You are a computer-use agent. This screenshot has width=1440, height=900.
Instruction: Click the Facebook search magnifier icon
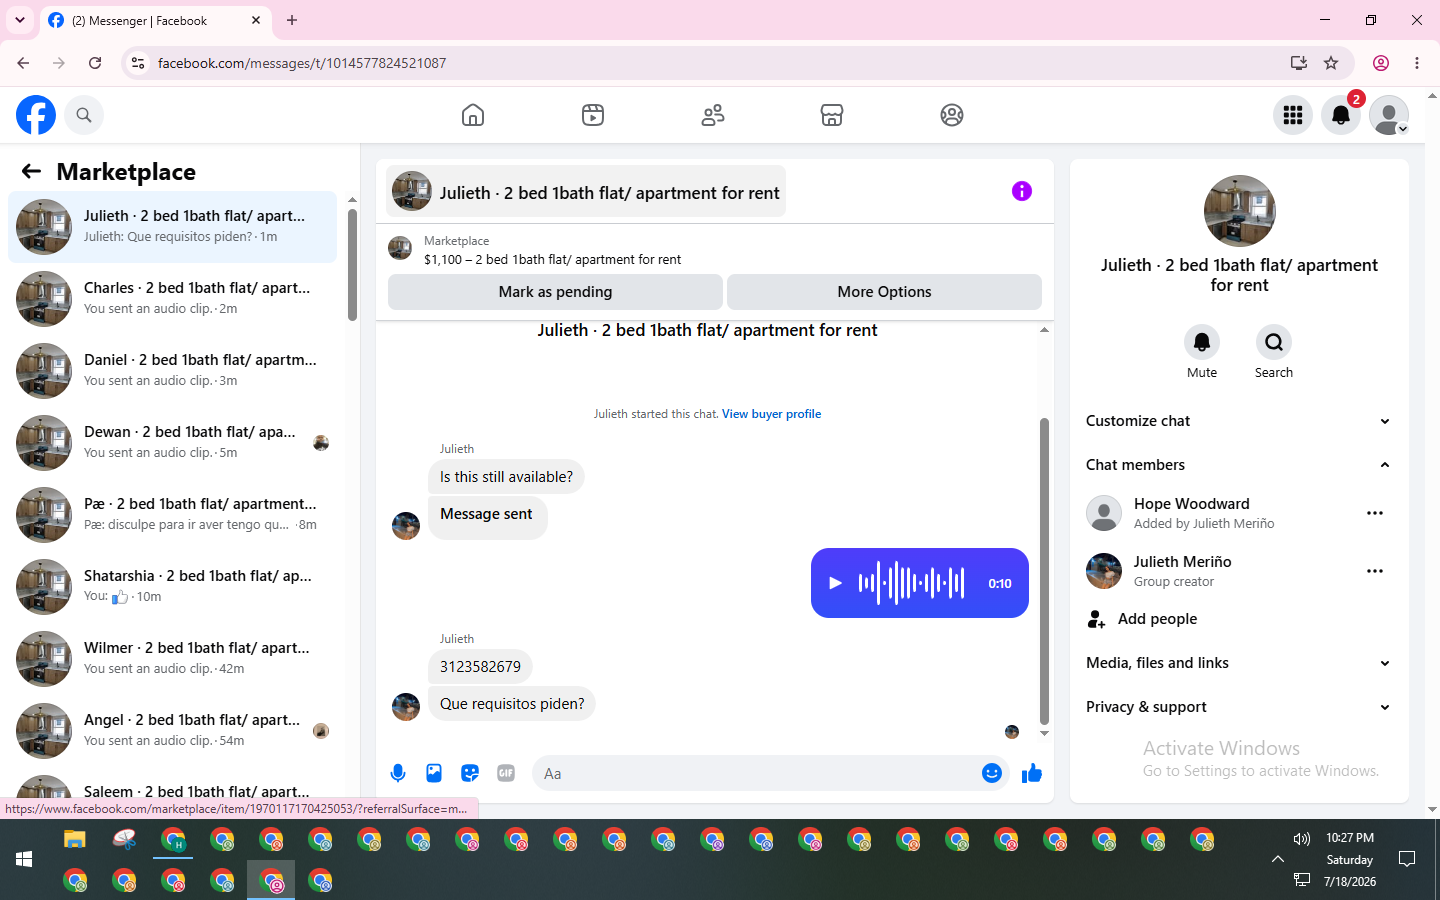coord(84,115)
